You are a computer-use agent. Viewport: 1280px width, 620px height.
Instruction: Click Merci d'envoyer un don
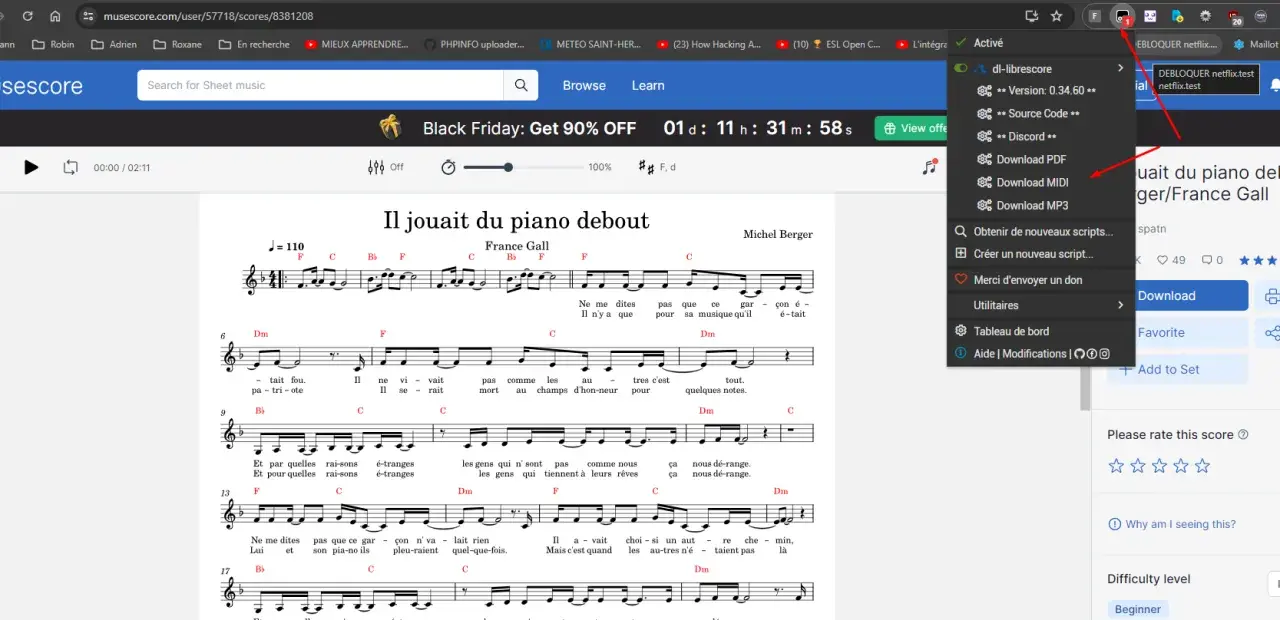tap(1041, 280)
